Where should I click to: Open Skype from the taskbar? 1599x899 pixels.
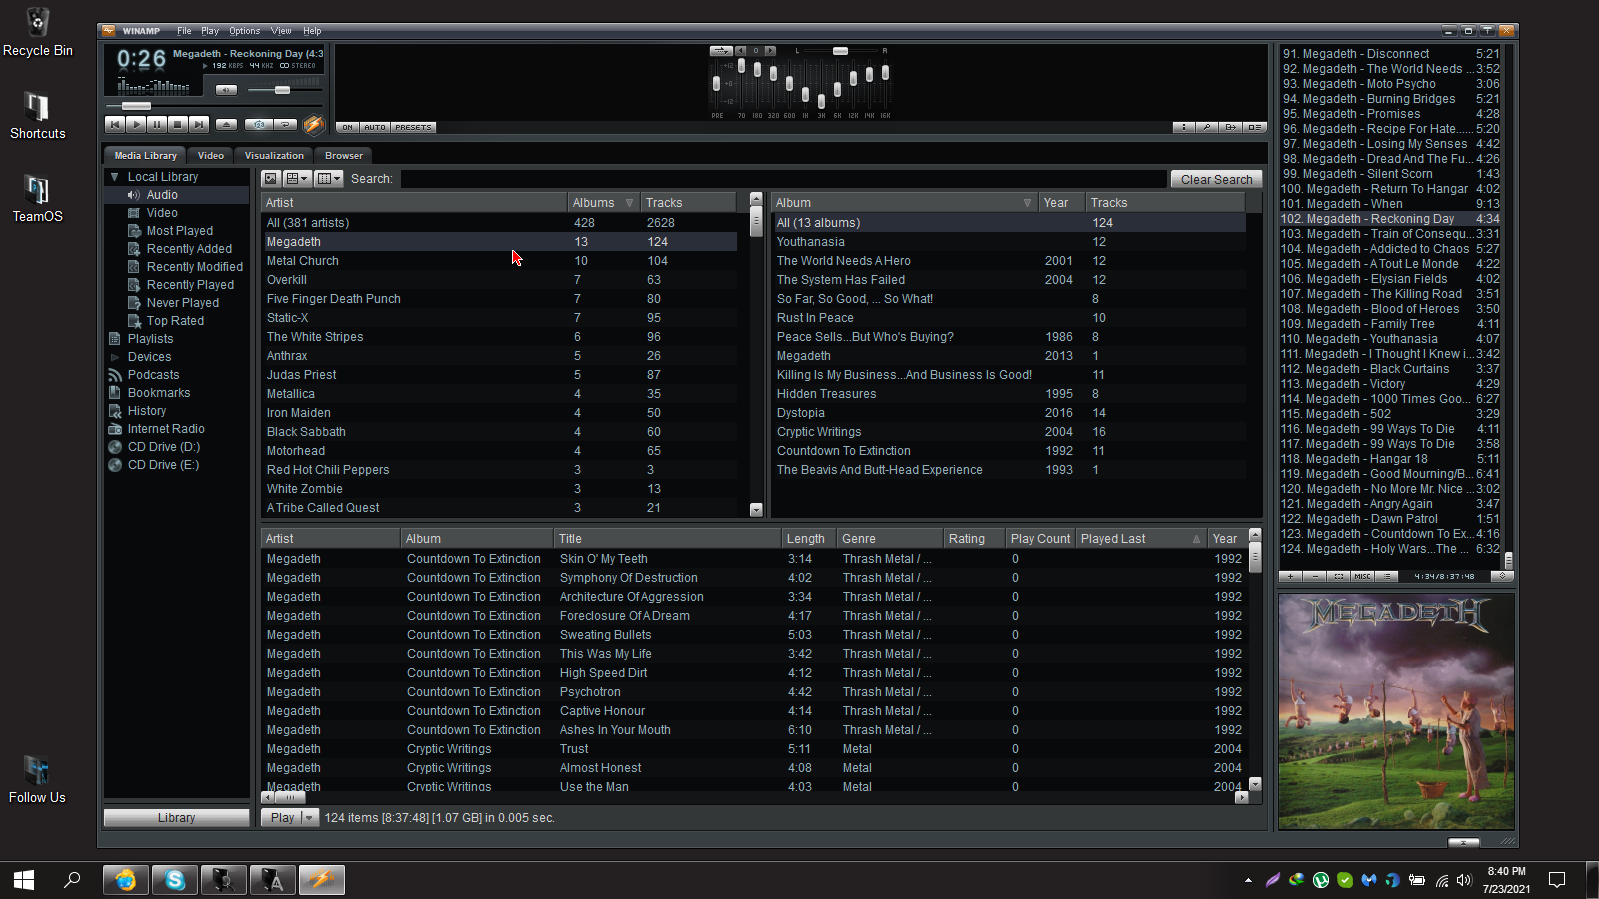(x=175, y=880)
